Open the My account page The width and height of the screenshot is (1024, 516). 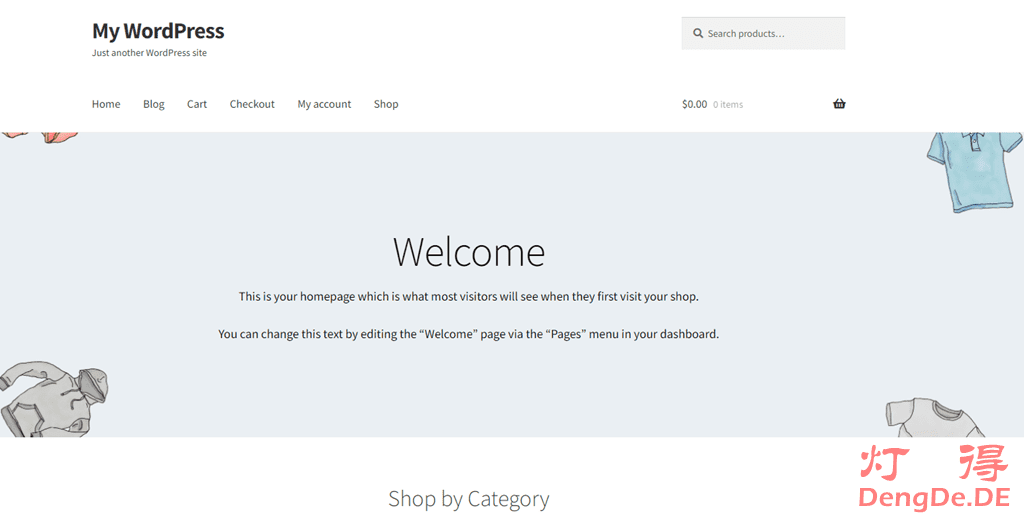(324, 104)
